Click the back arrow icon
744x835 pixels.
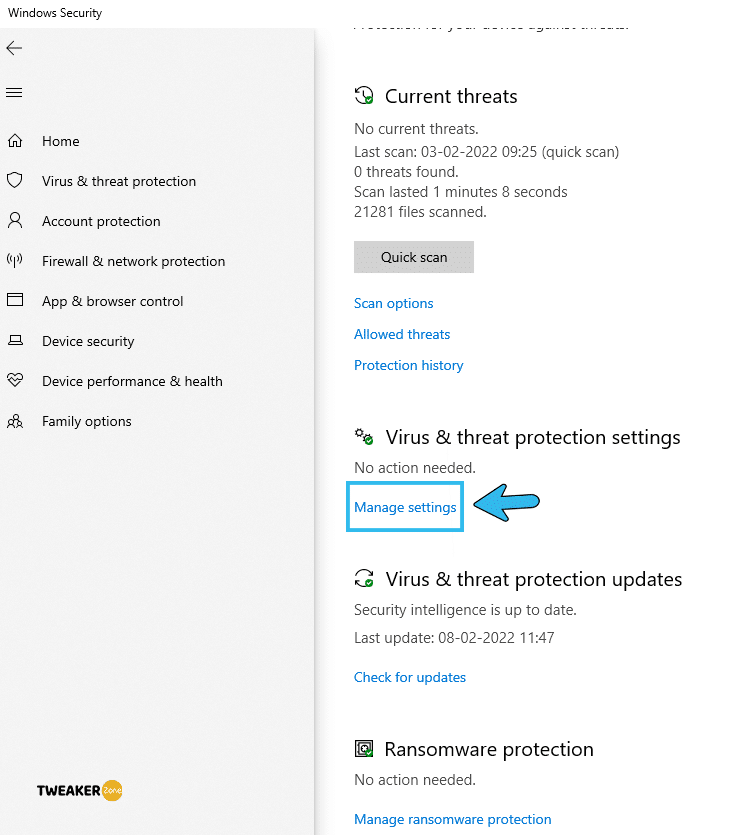[x=14, y=48]
